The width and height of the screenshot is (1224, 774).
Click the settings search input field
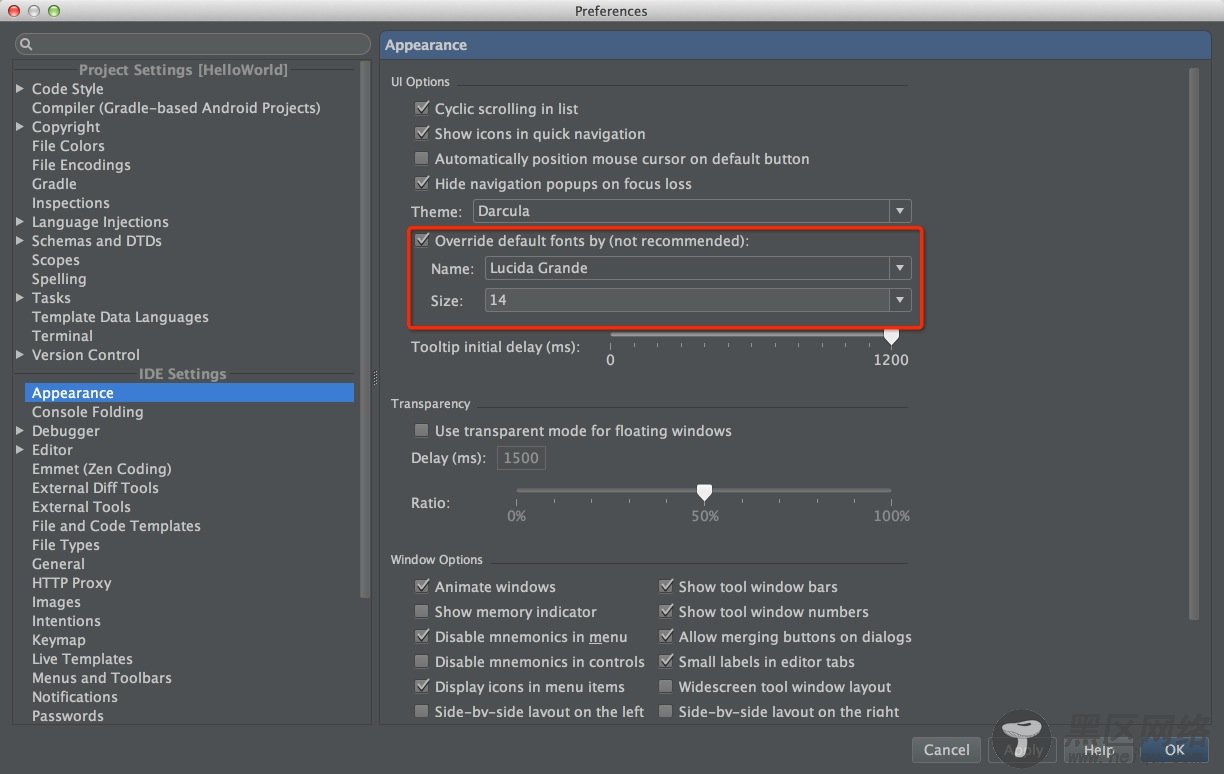[x=193, y=45]
